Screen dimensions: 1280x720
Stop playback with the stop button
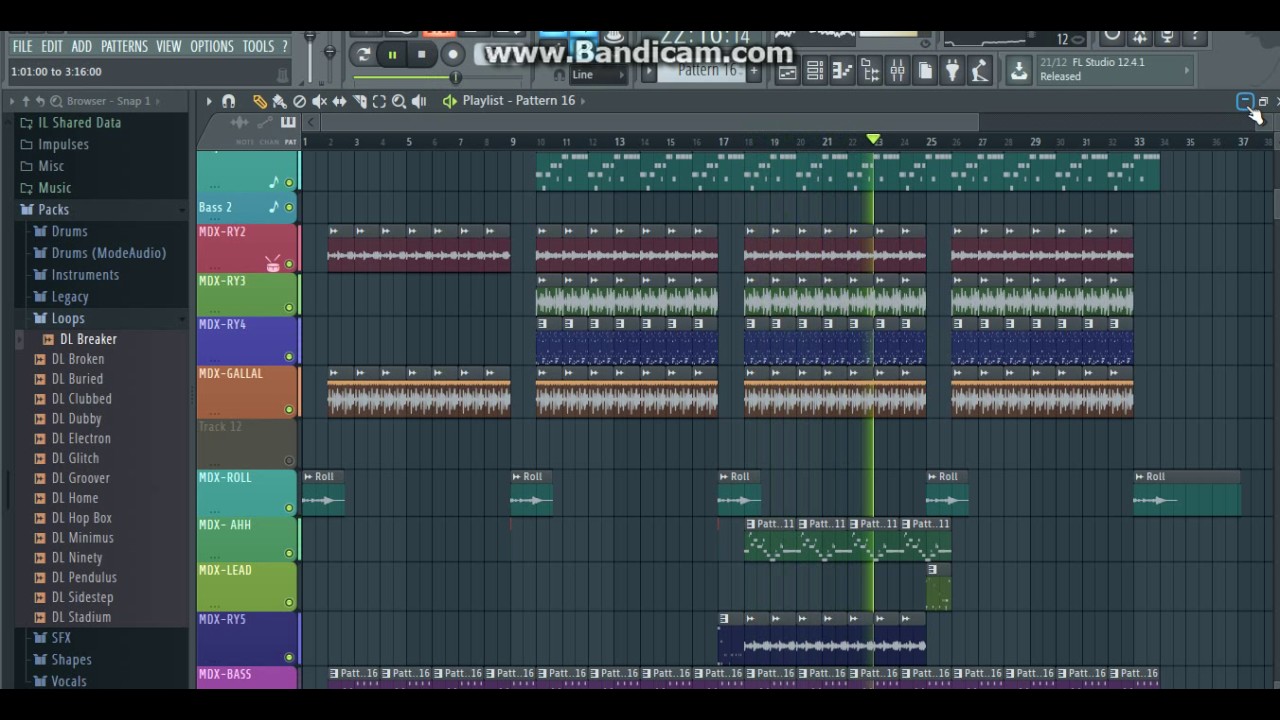(422, 55)
